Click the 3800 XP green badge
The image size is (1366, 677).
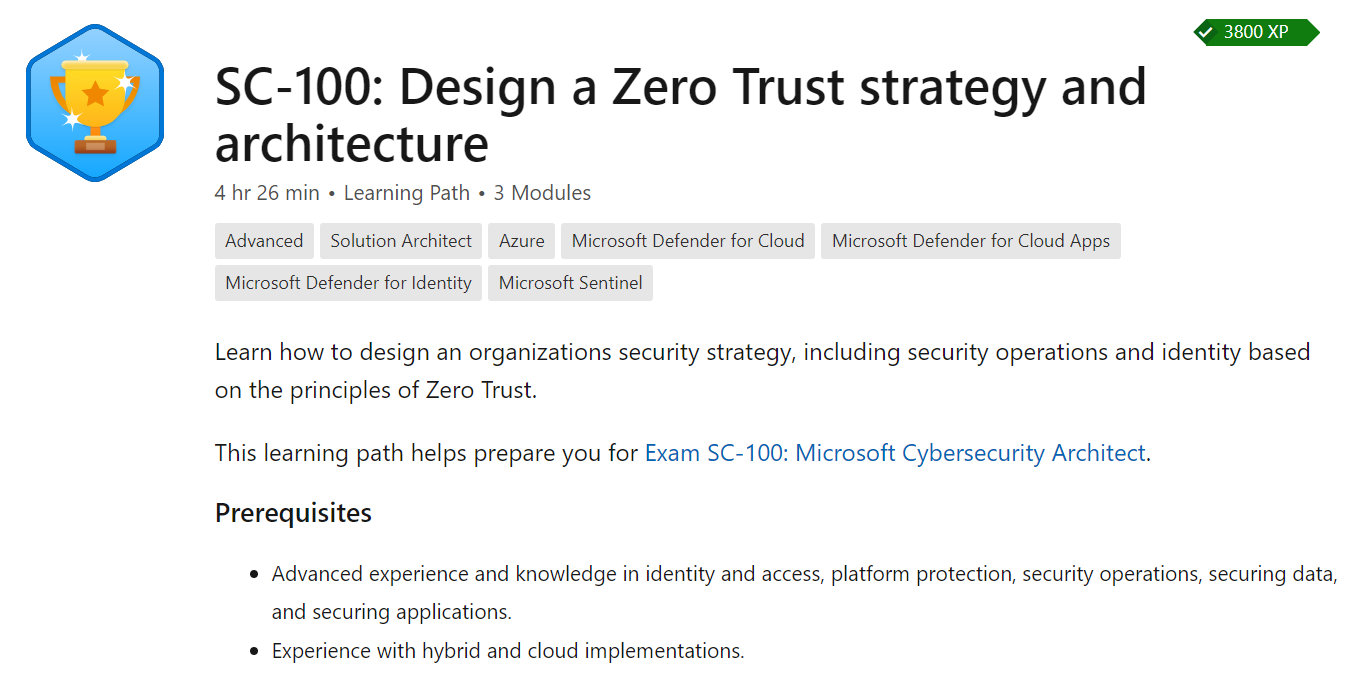(x=1256, y=32)
